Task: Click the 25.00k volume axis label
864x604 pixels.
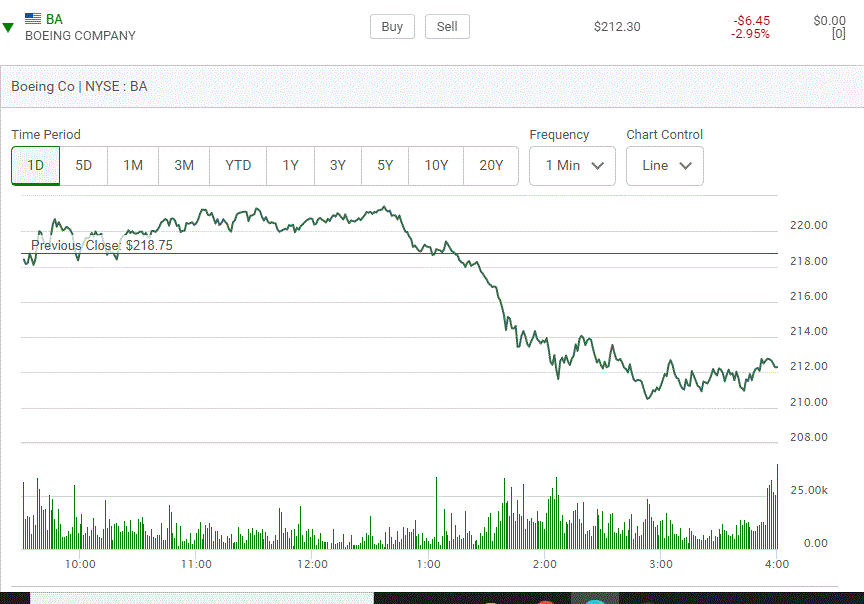Action: (x=809, y=490)
